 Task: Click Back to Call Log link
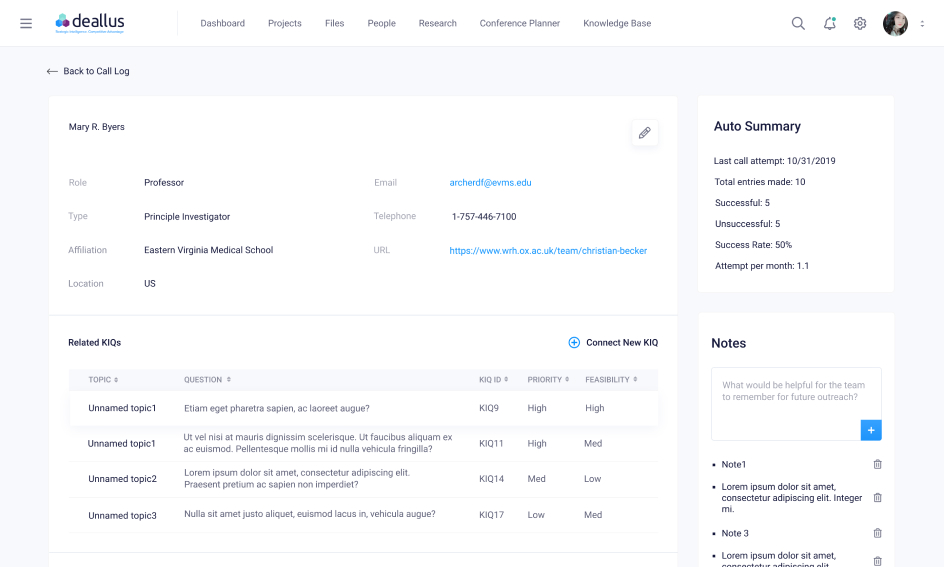[x=88, y=71]
